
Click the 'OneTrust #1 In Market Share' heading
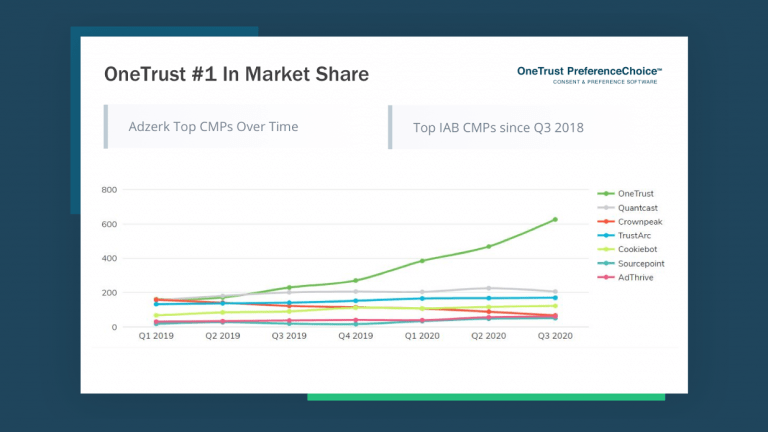tap(237, 74)
